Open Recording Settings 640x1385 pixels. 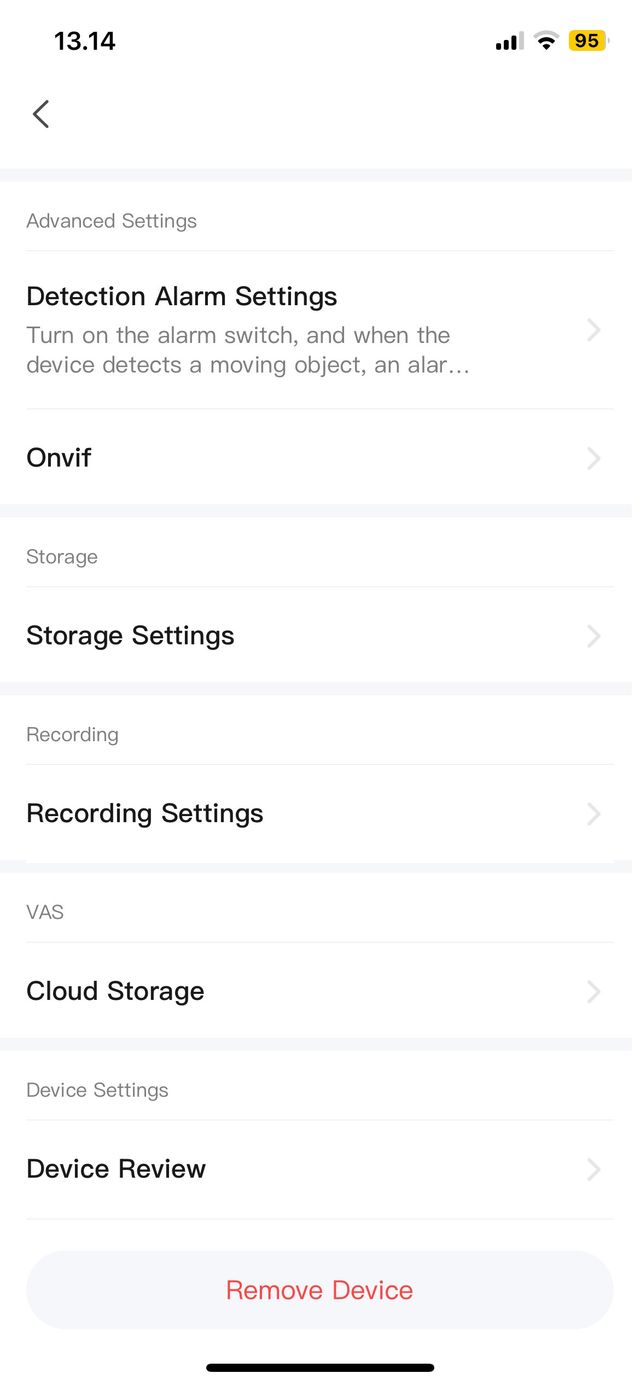(145, 814)
